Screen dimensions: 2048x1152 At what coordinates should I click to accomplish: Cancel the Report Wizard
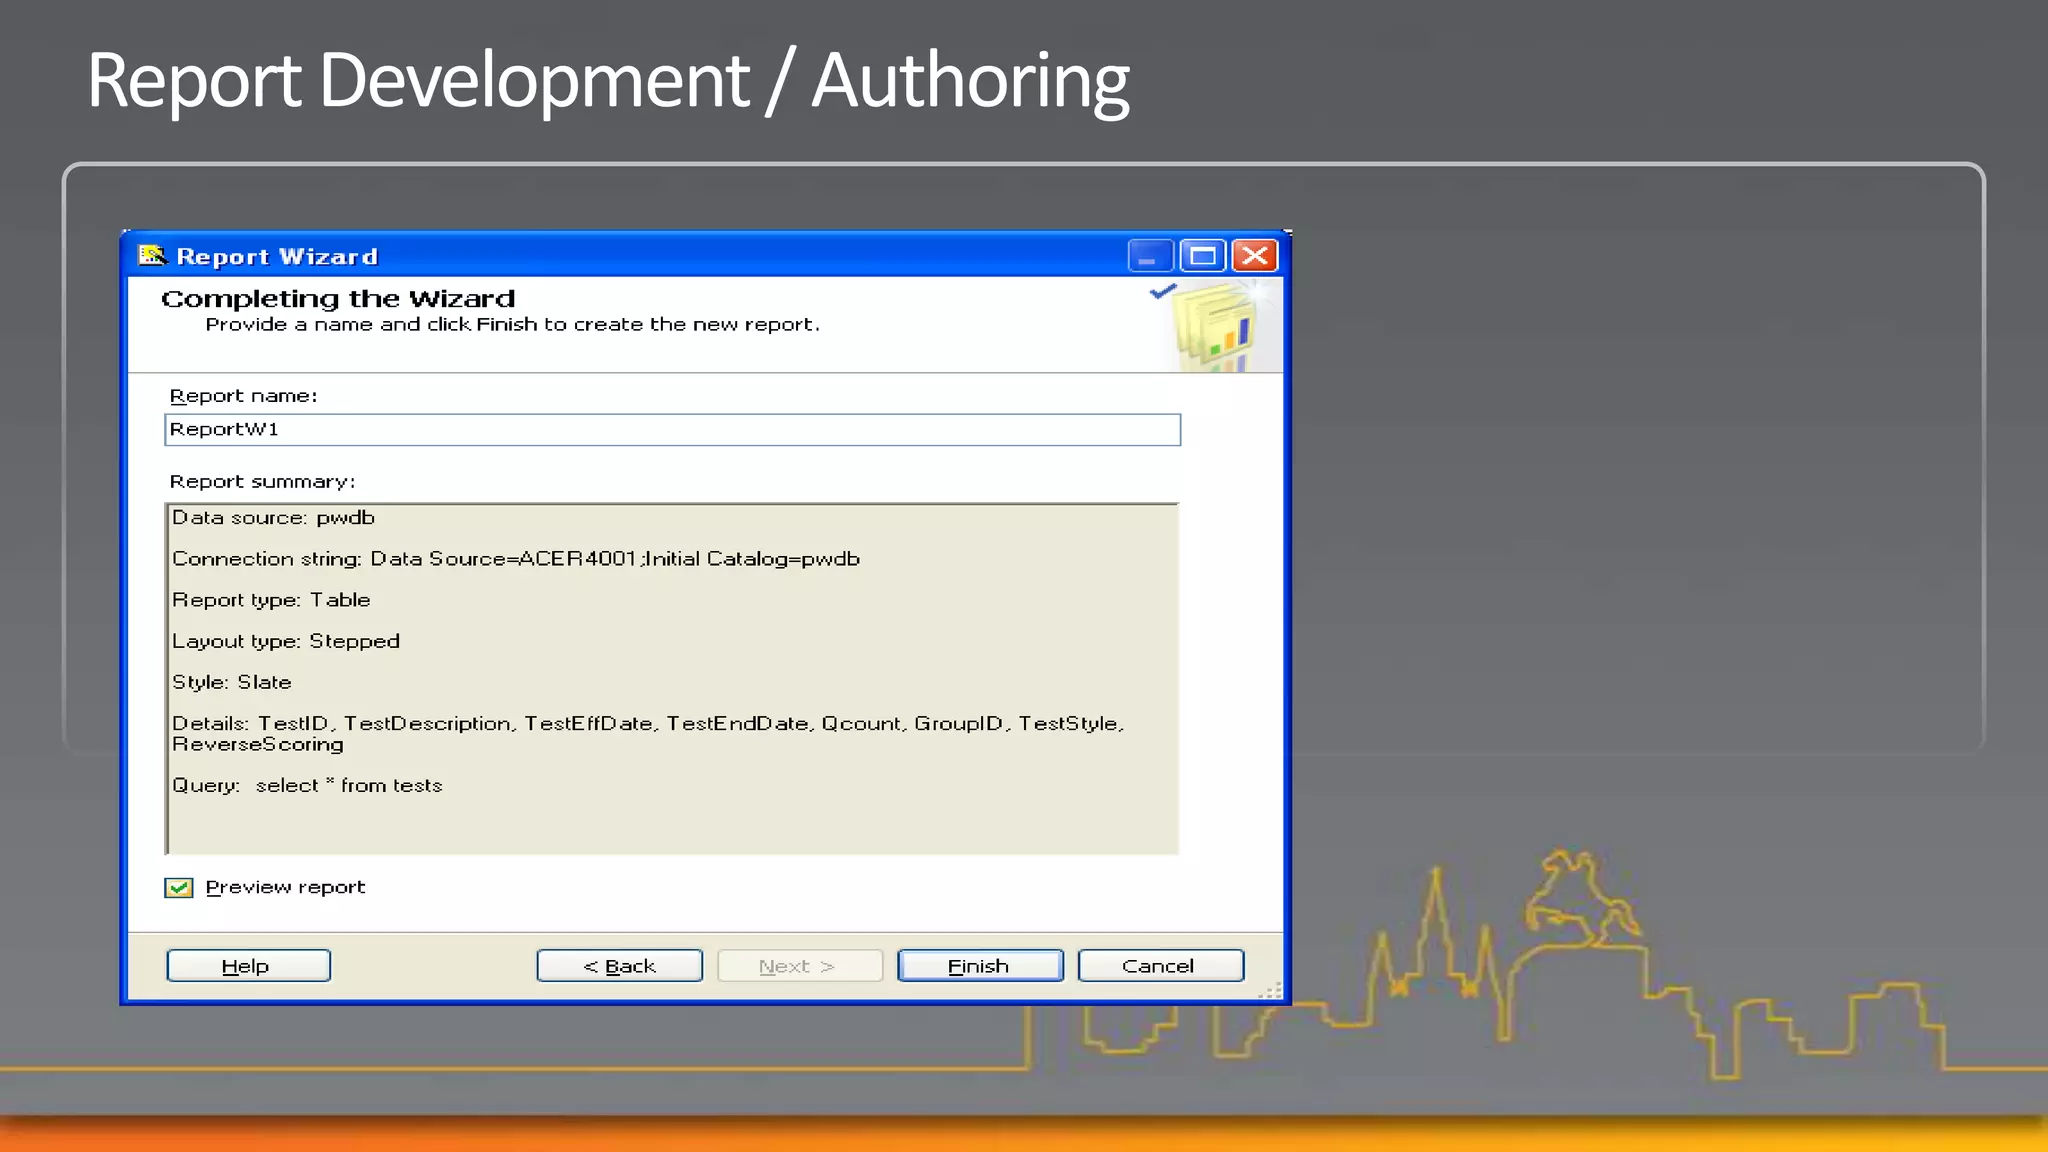pos(1160,966)
